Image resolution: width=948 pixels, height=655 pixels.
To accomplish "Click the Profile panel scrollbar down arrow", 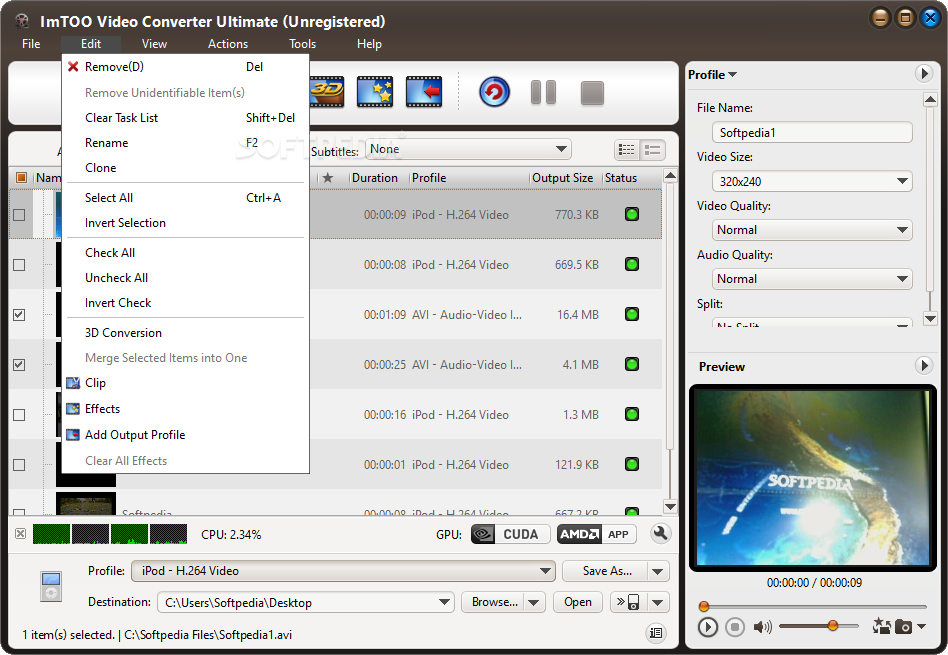I will 930,319.
